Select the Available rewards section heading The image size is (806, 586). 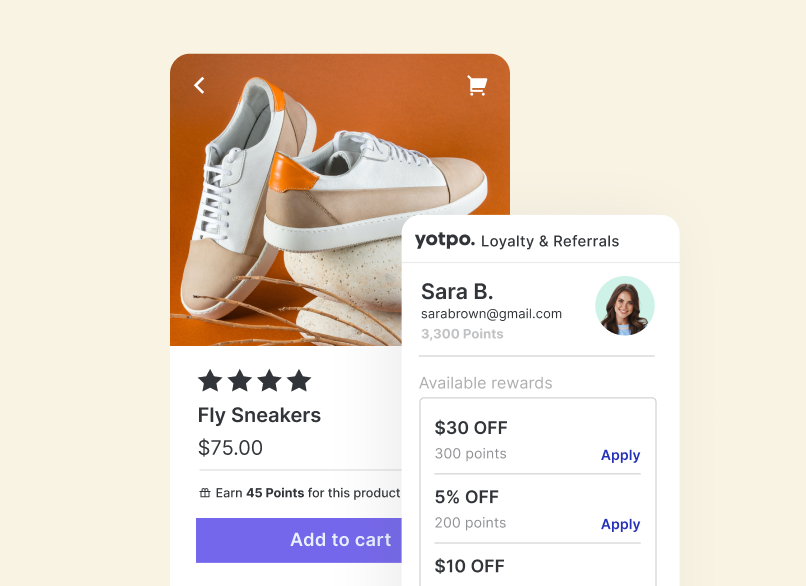486,383
